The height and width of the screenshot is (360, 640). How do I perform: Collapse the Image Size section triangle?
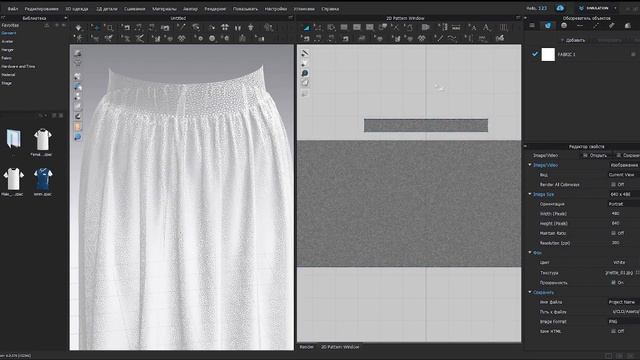pos(530,194)
